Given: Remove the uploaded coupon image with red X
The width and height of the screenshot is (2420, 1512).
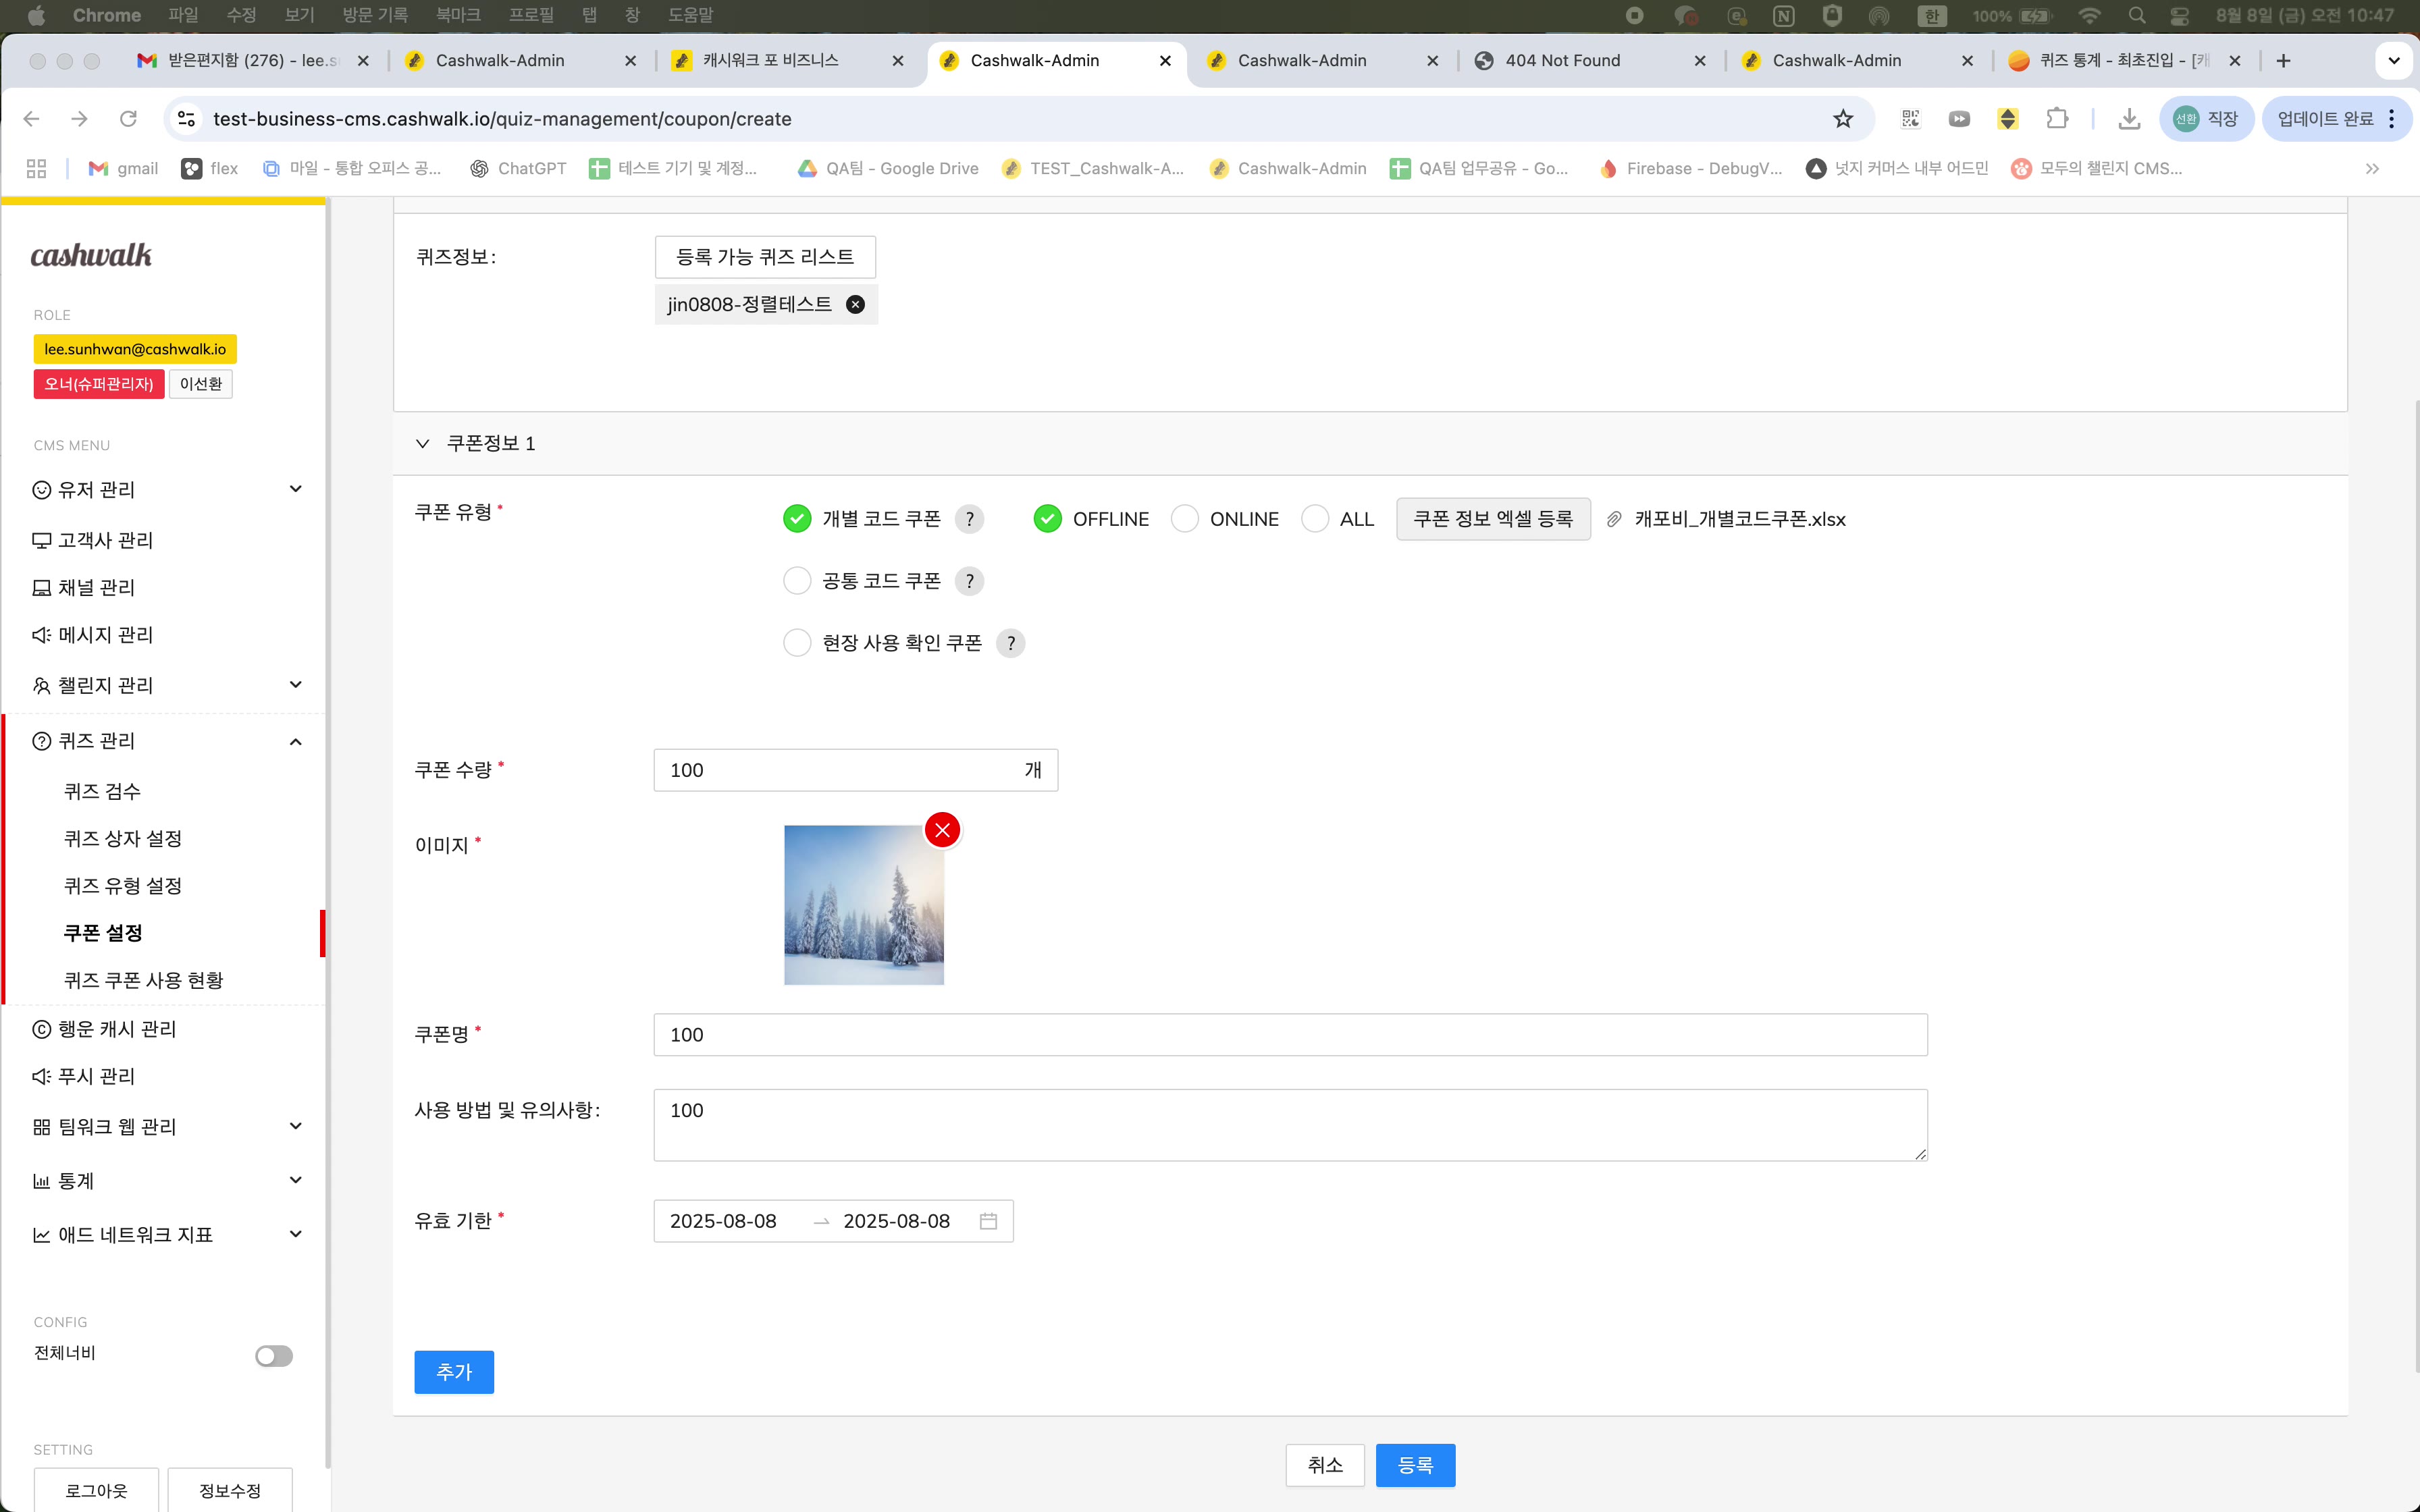Looking at the screenshot, I should 942,830.
